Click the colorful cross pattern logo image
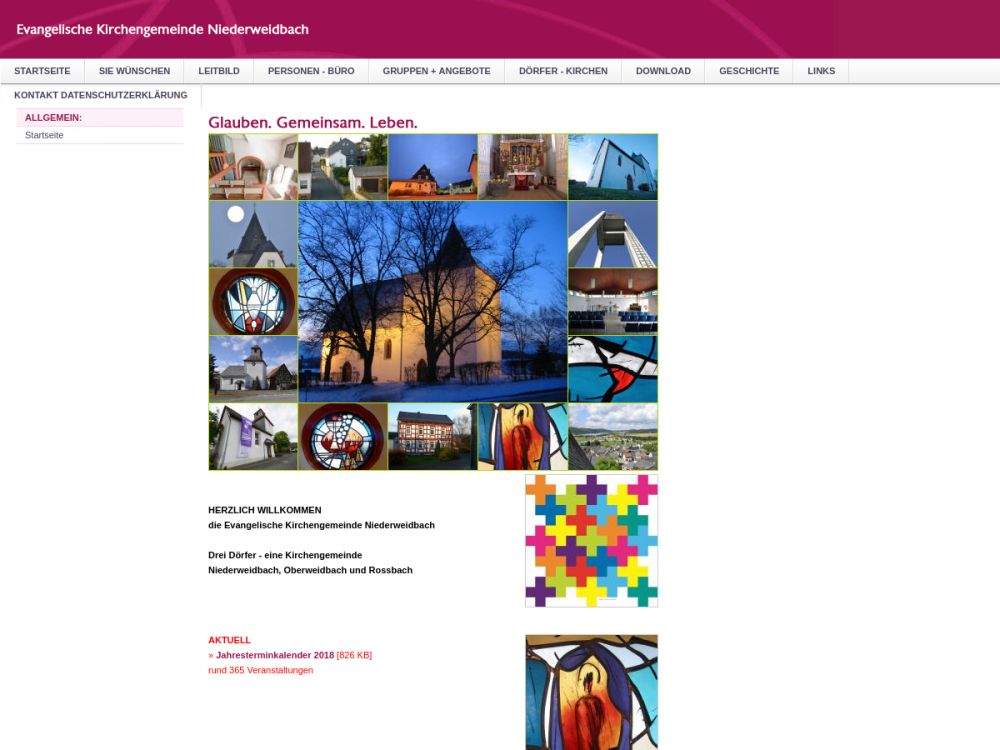The width and height of the screenshot is (1000, 750). pos(591,540)
